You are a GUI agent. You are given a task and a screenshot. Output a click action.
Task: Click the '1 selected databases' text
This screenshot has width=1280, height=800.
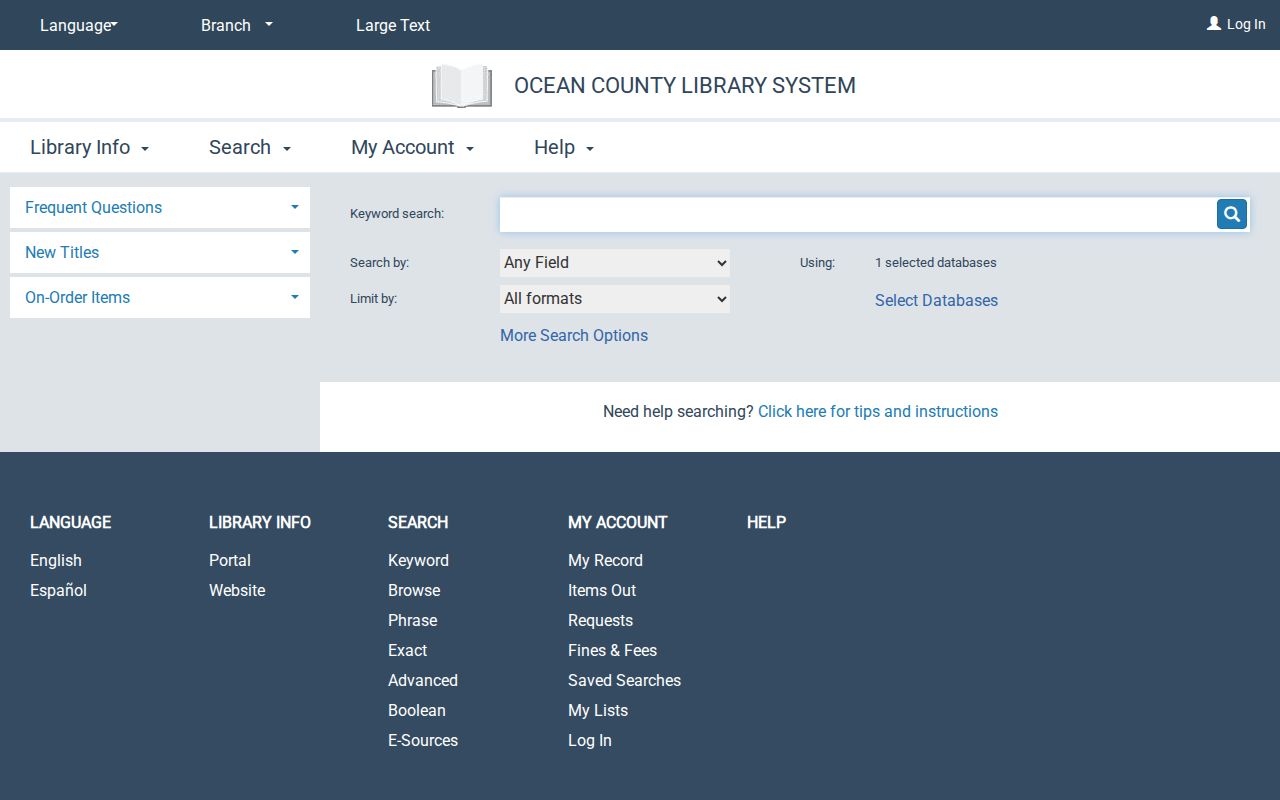point(935,263)
